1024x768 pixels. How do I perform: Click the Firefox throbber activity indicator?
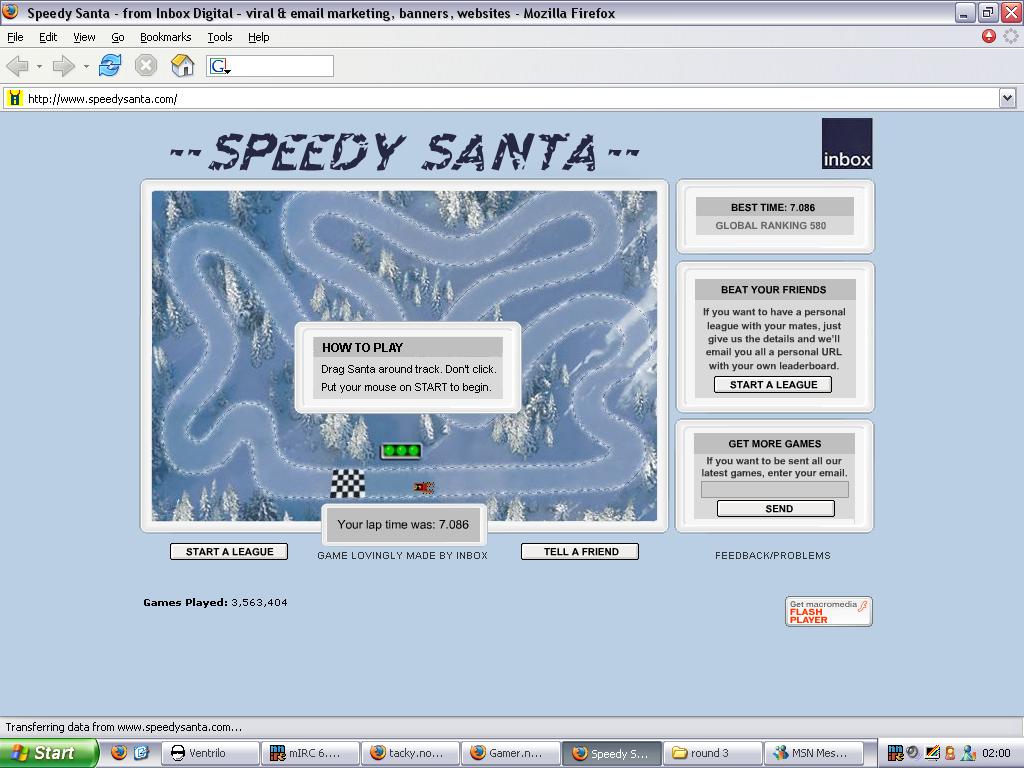pos(1011,37)
